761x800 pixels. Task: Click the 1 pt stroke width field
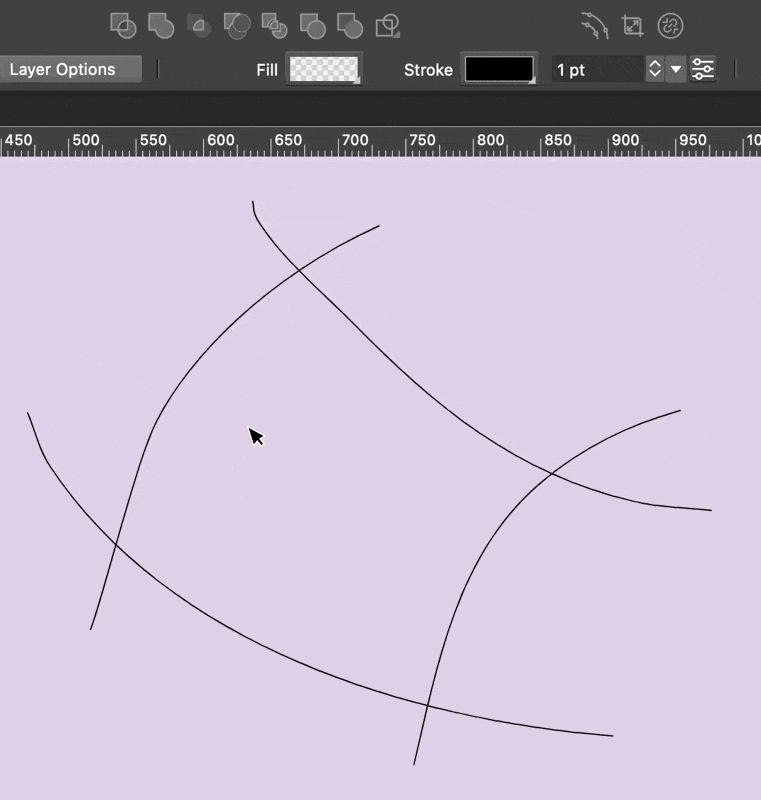pos(596,69)
